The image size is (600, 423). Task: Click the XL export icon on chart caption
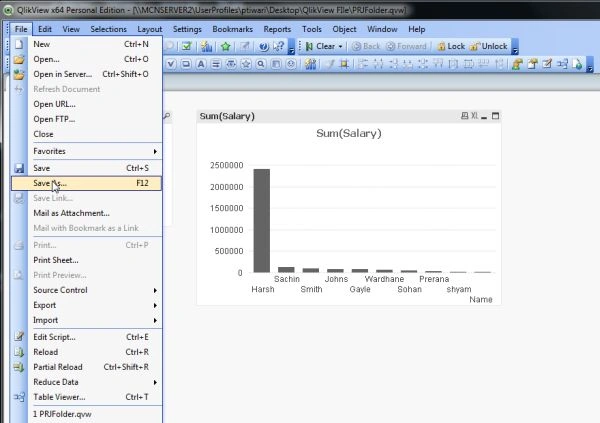[x=474, y=116]
